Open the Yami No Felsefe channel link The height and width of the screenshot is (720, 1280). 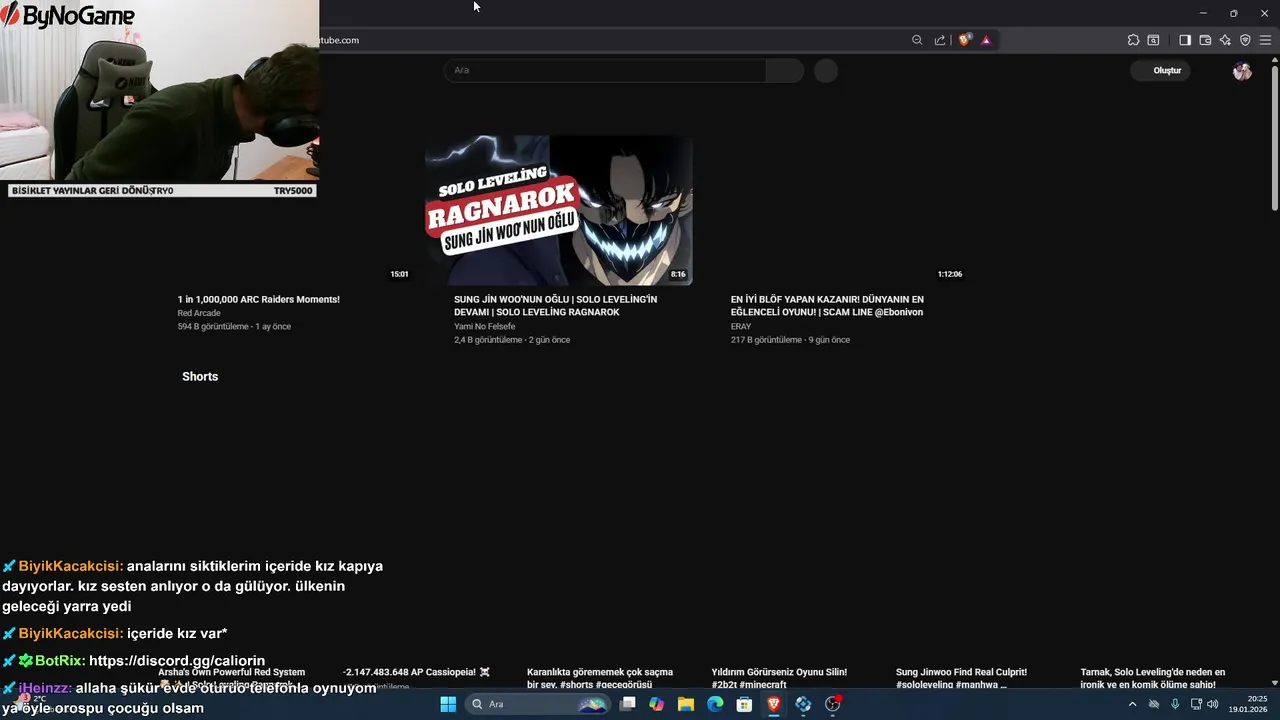coord(485,326)
